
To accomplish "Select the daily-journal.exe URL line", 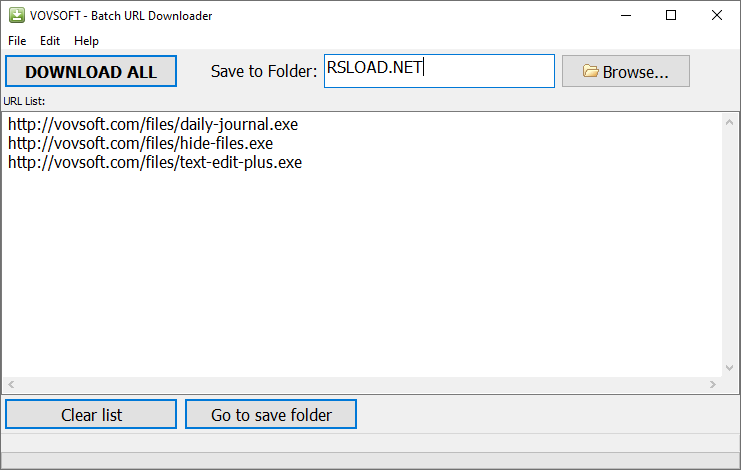I will pos(153,125).
